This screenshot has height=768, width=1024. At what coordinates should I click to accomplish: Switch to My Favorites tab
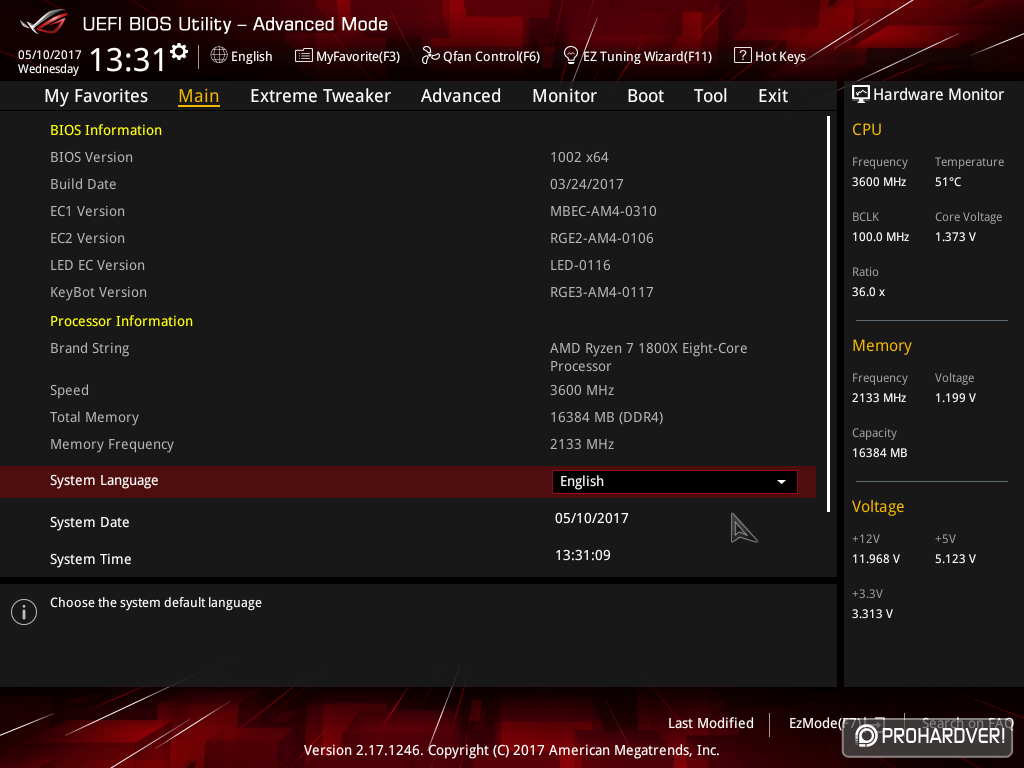[x=96, y=96]
